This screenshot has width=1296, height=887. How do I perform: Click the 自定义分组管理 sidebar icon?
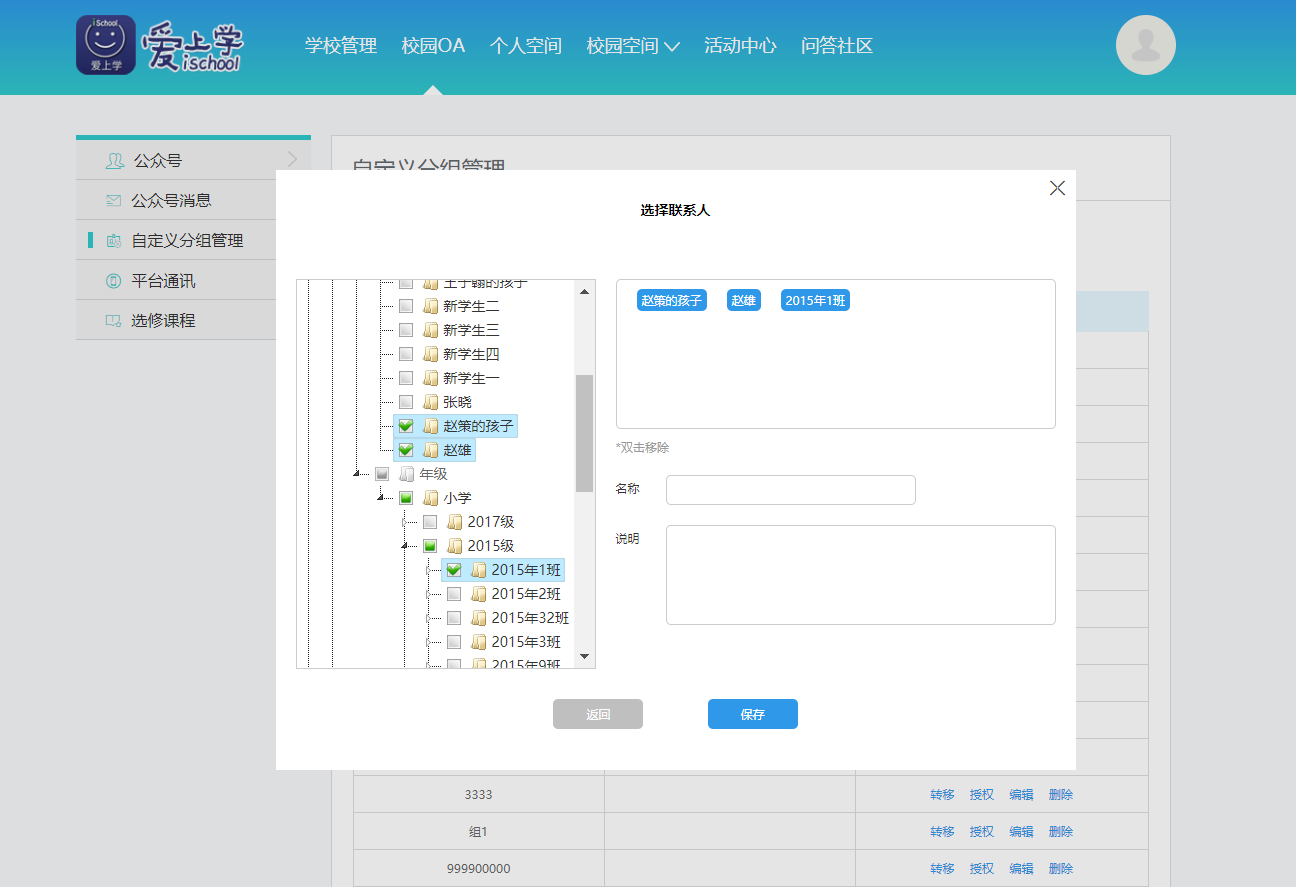click(x=114, y=241)
